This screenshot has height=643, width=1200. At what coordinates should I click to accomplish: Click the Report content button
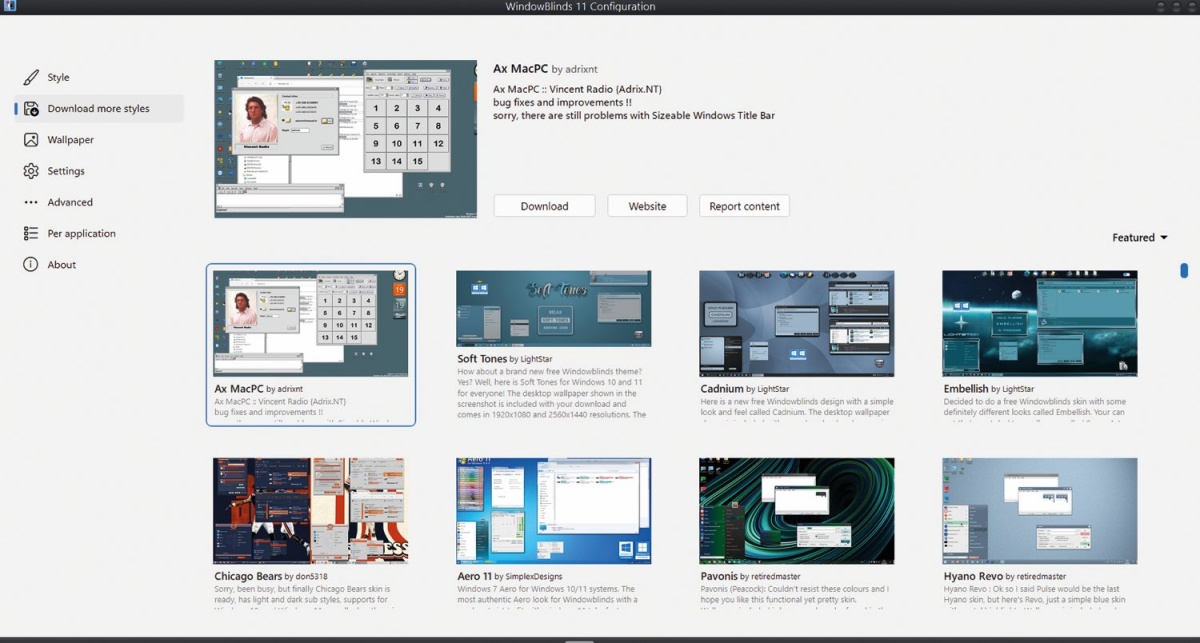[744, 206]
